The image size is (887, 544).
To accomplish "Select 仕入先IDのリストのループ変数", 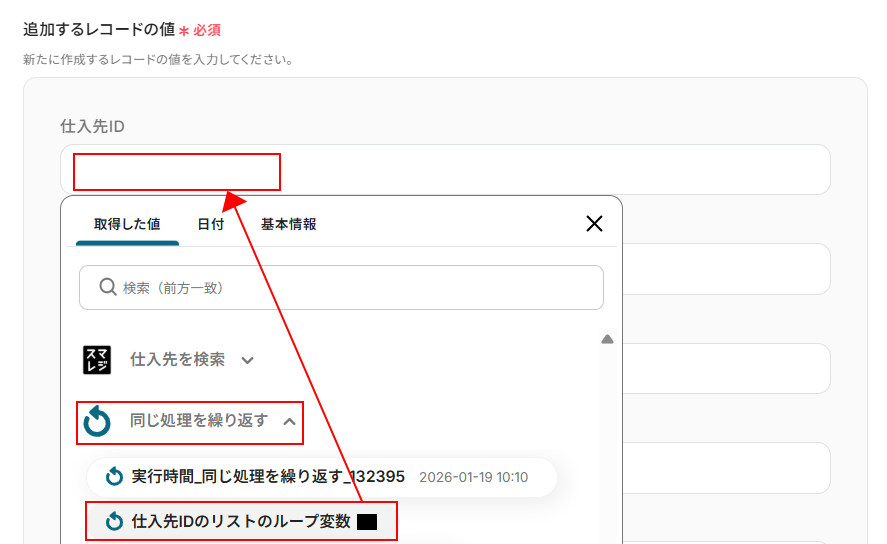I will (241, 521).
